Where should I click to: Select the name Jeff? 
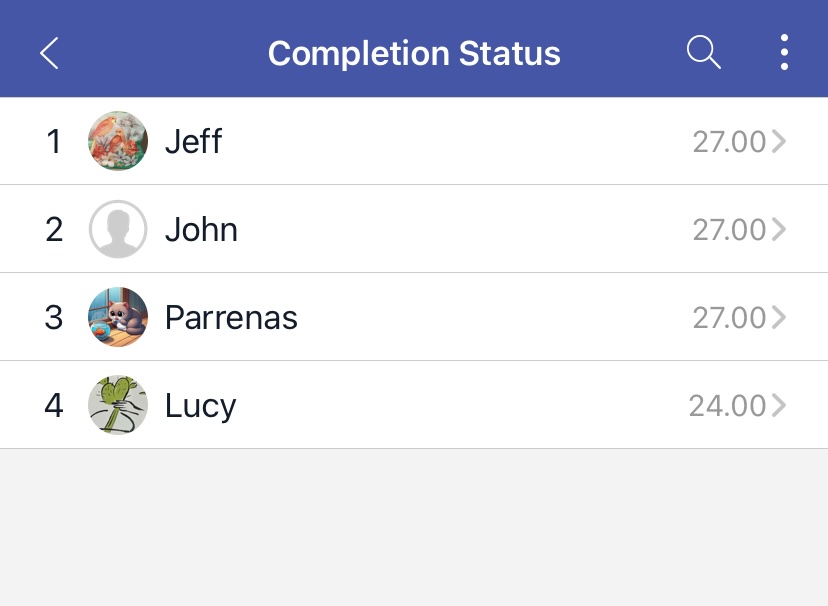click(193, 142)
